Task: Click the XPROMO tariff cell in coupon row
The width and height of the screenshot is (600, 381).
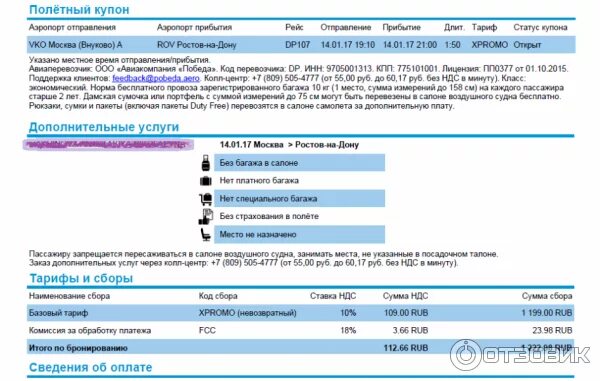Action: click(489, 45)
